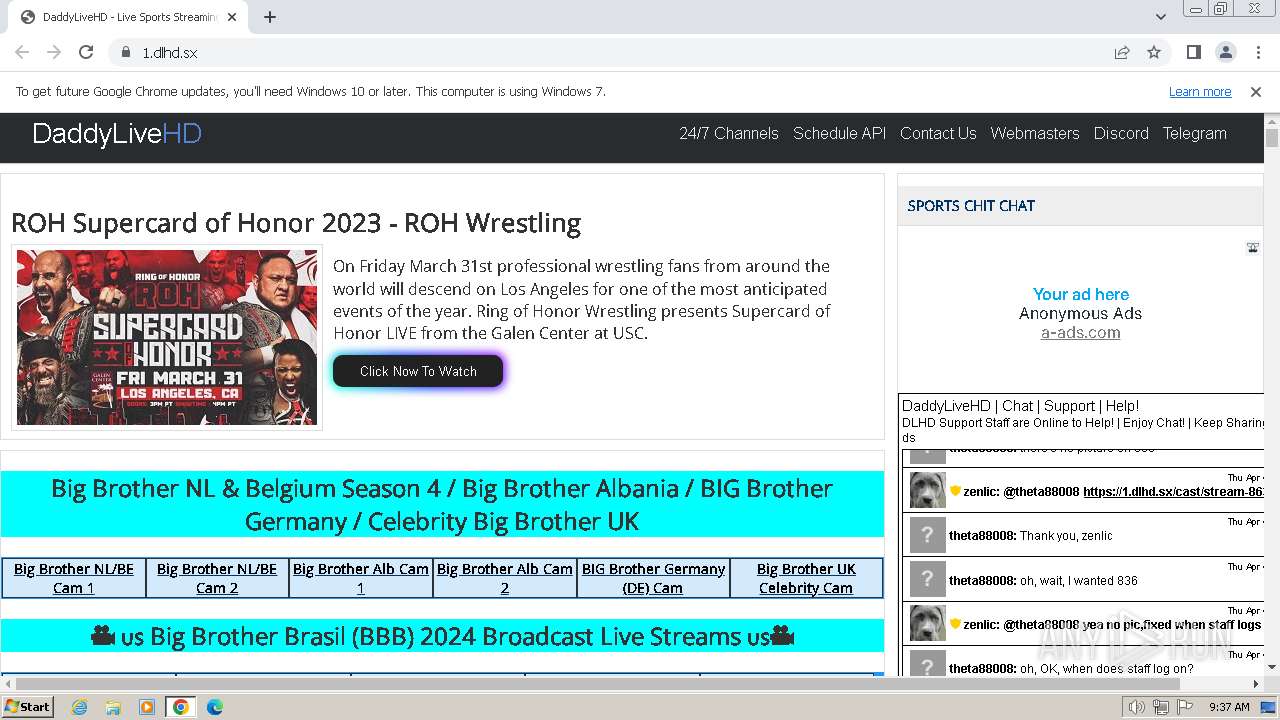Click theta88008 name on 'wanted 836' message

pyautogui.click(x=982, y=580)
